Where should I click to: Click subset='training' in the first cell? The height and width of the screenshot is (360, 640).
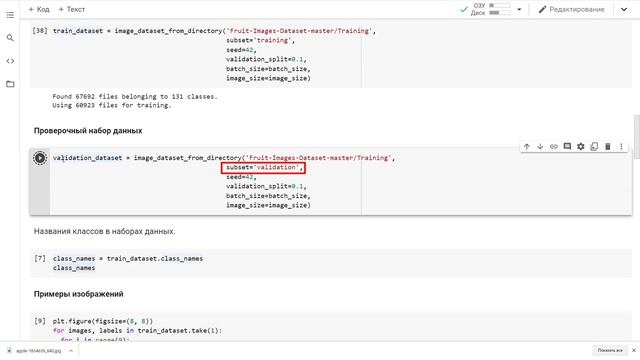pos(260,40)
